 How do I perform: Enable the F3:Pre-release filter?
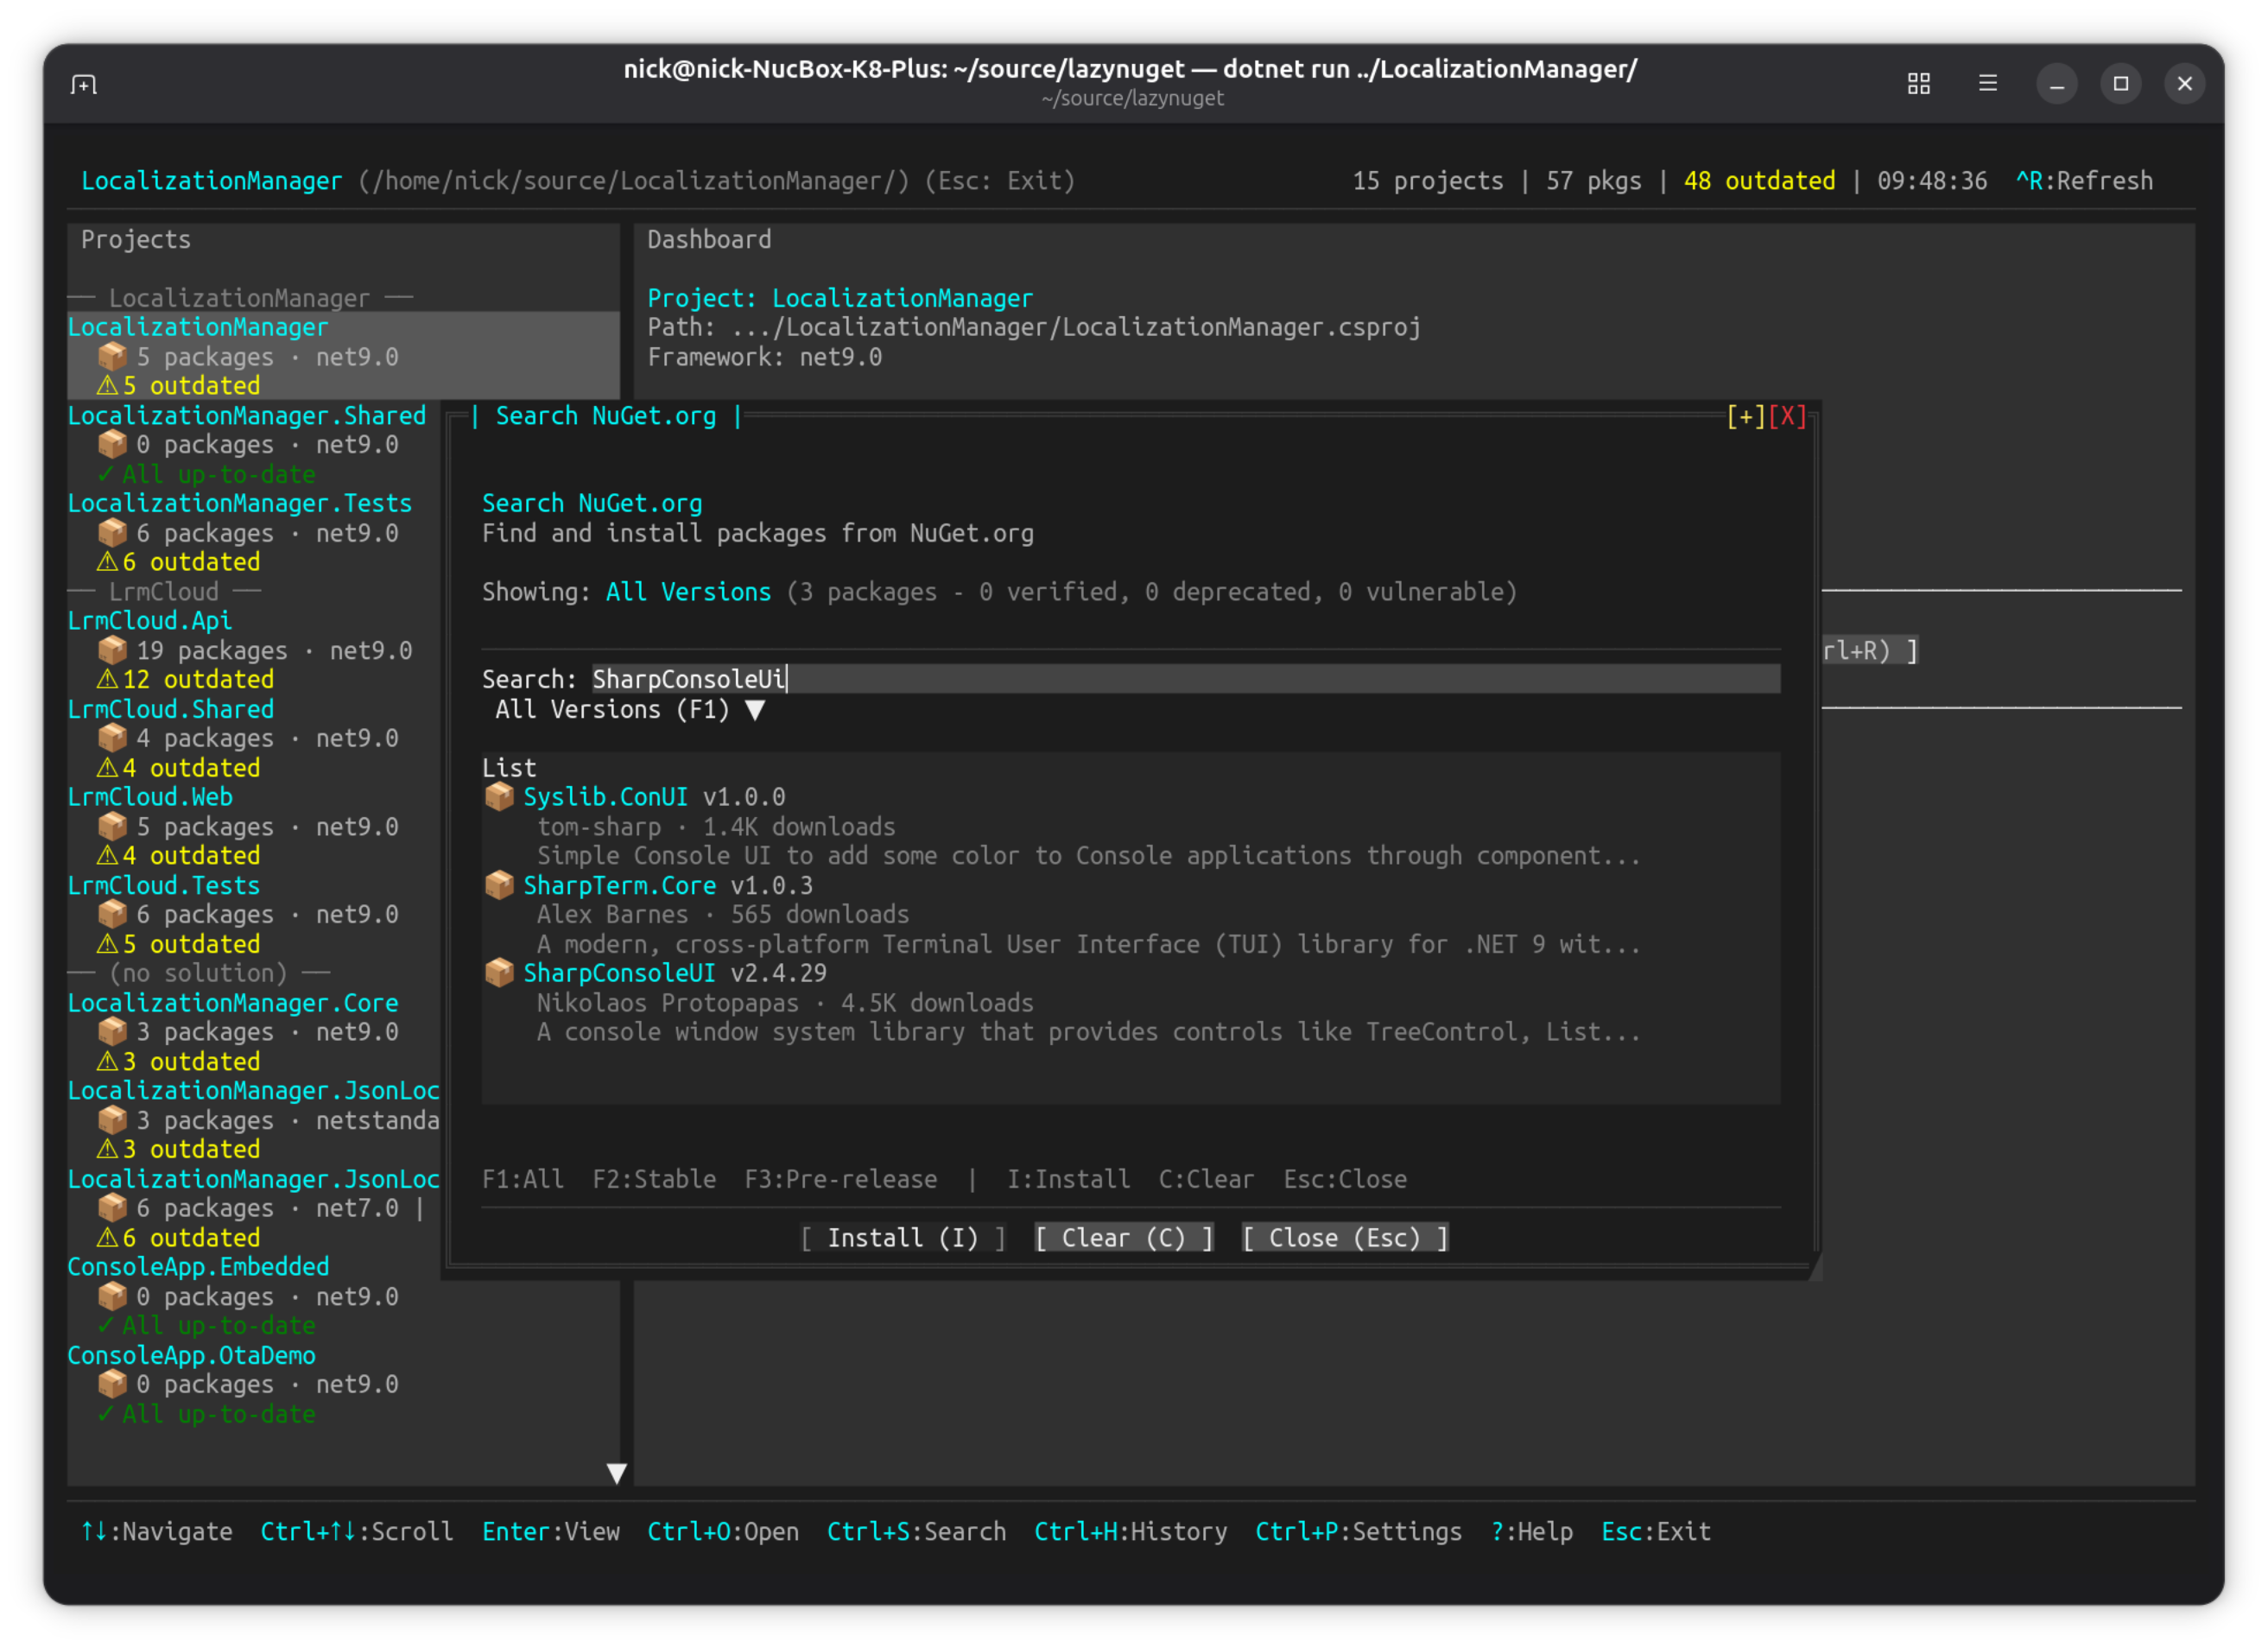click(x=842, y=1178)
